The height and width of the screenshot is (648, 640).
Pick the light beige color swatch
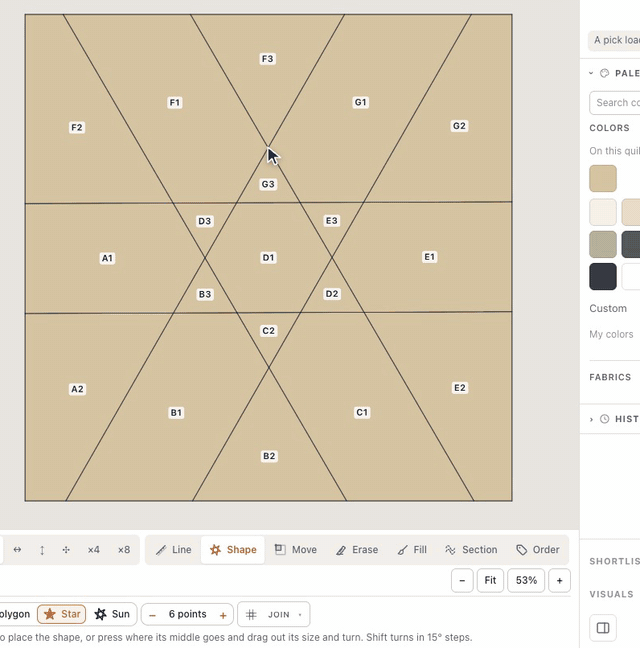[x=631, y=212]
